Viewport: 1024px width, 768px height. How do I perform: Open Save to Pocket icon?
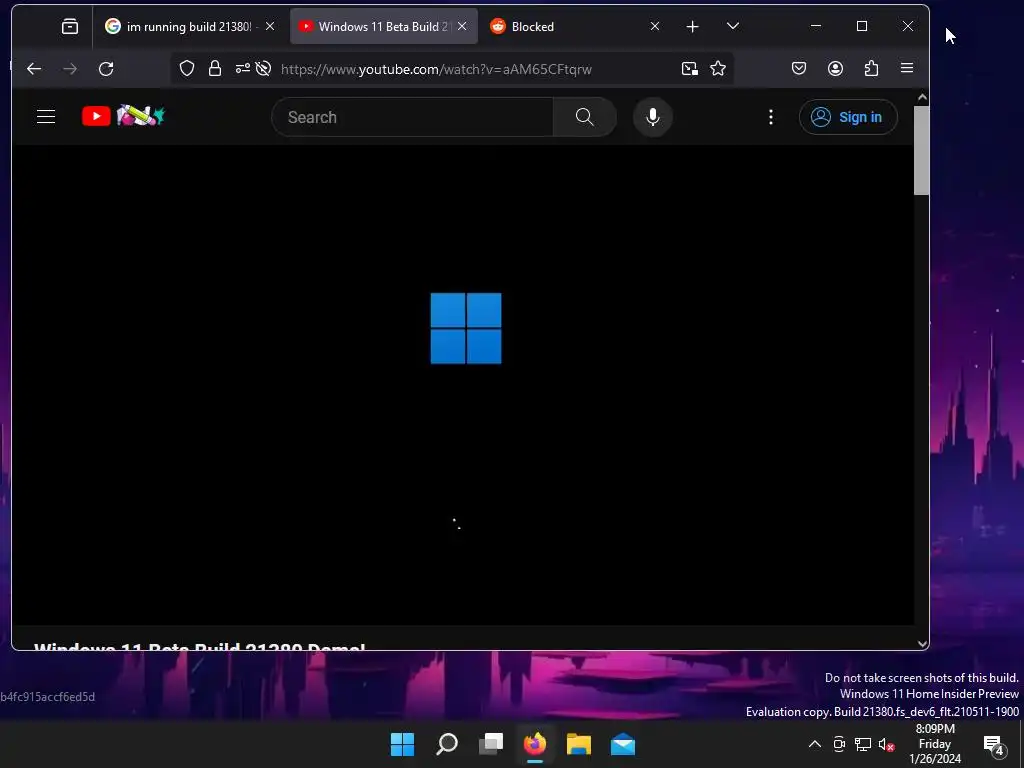pyautogui.click(x=799, y=69)
